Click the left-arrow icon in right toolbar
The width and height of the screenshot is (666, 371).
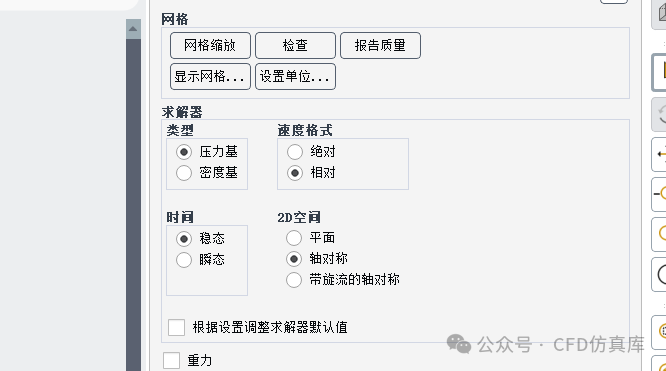[x=660, y=154]
